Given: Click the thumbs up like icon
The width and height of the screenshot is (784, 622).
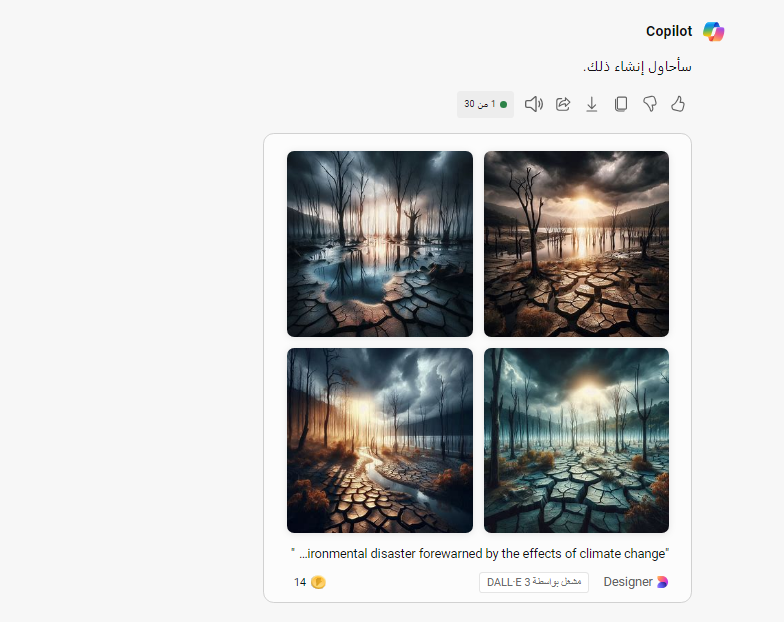Looking at the screenshot, I should point(678,104).
